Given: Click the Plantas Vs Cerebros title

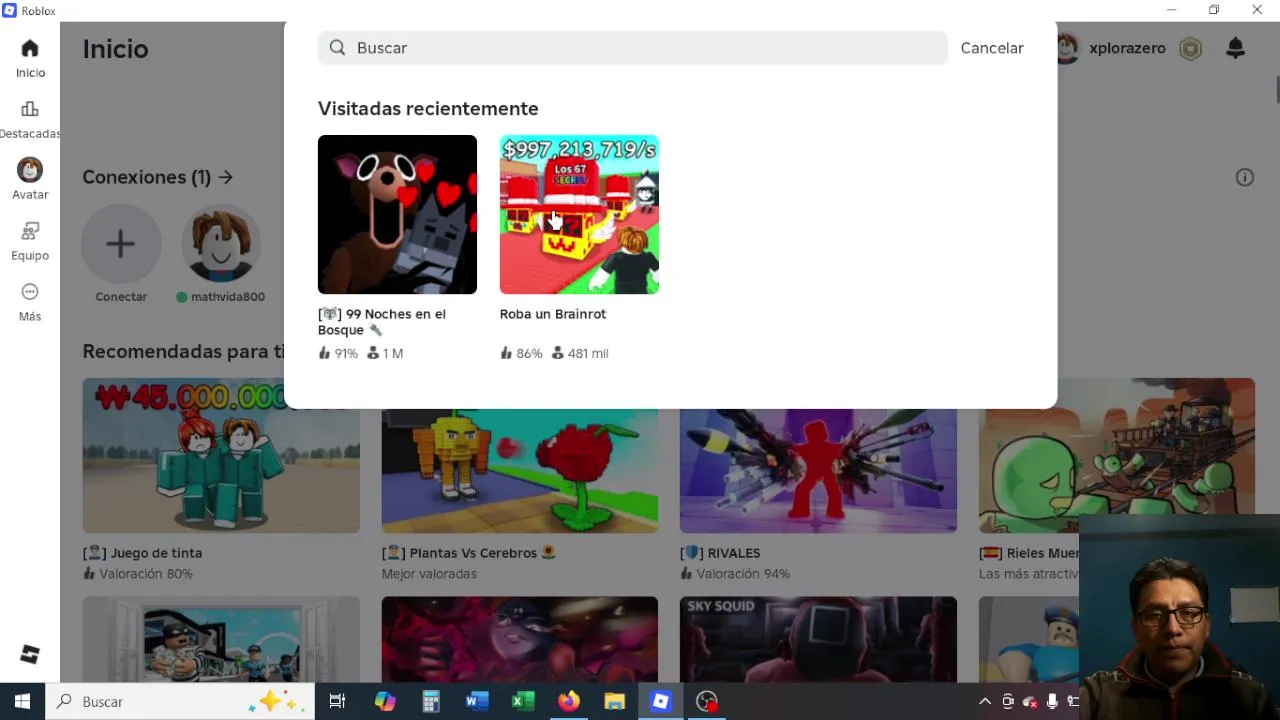Looking at the screenshot, I should tap(469, 553).
